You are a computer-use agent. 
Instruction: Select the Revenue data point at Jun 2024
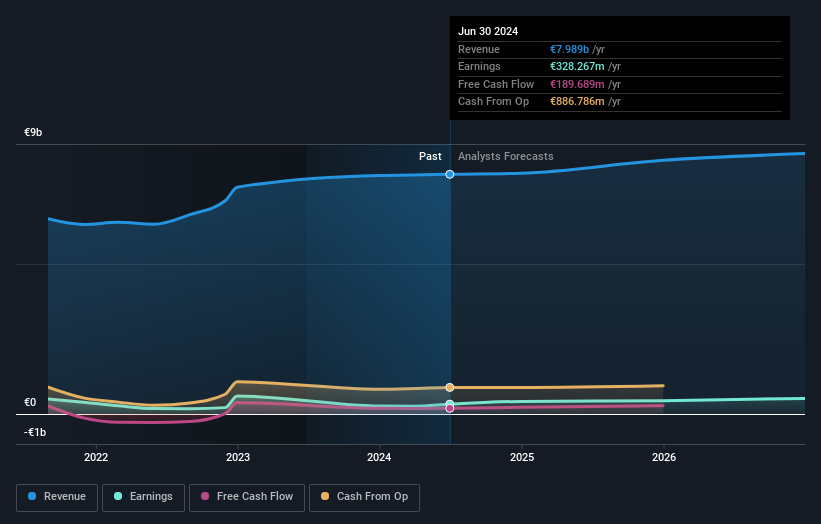[x=450, y=174]
